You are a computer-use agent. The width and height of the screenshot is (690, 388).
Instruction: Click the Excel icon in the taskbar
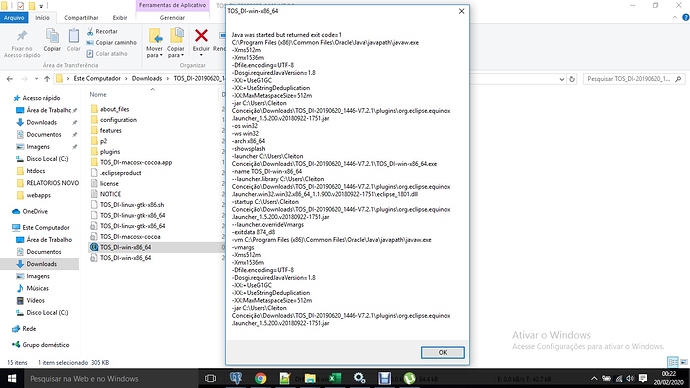335,378
